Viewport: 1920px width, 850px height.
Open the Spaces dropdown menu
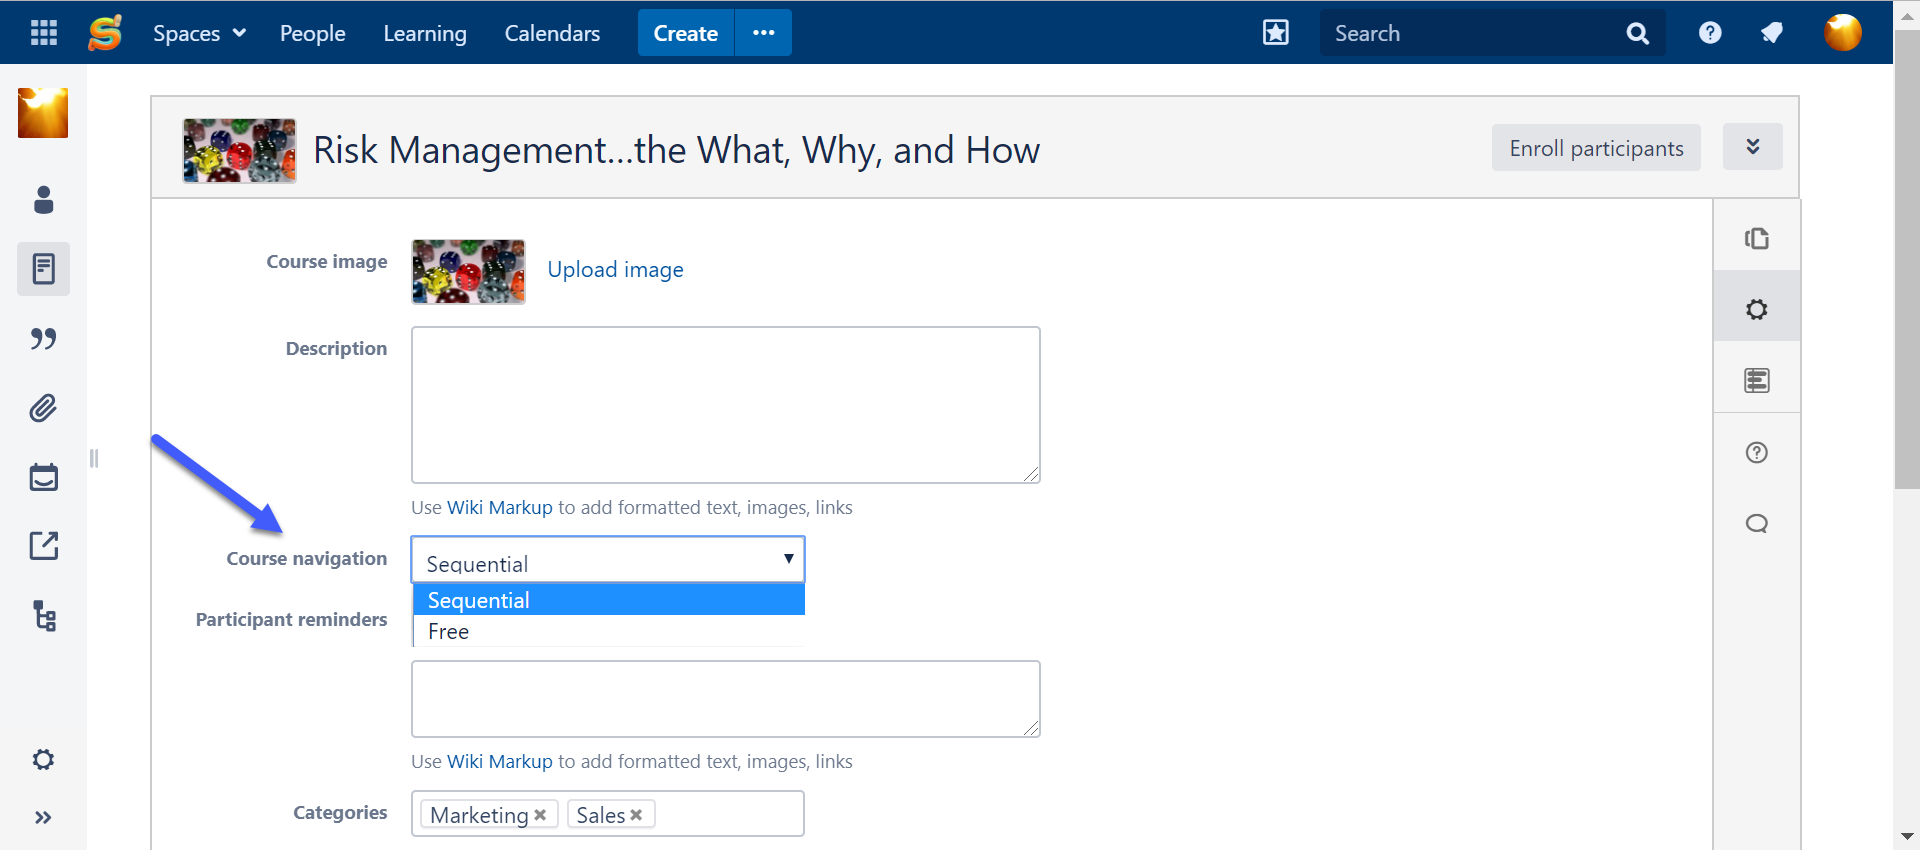pyautogui.click(x=199, y=33)
